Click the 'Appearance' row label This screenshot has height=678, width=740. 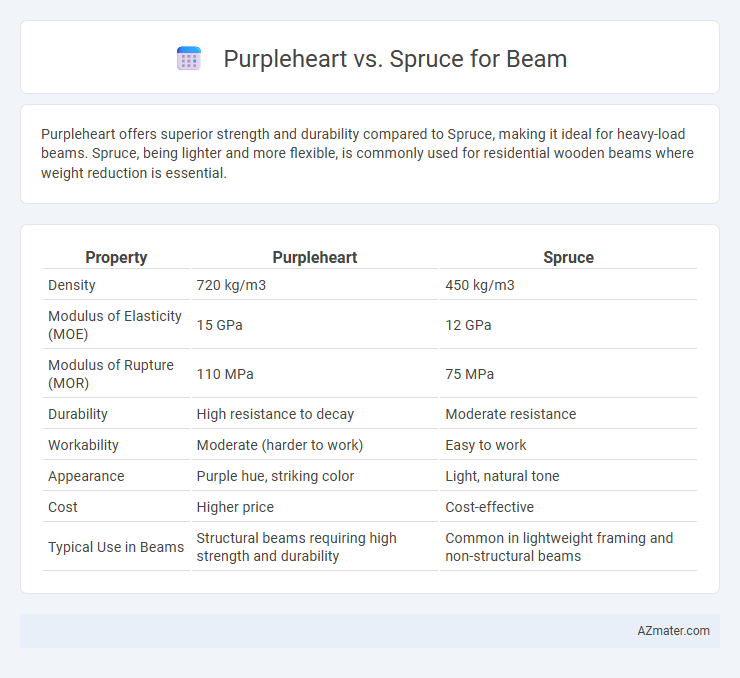pyautogui.click(x=86, y=476)
